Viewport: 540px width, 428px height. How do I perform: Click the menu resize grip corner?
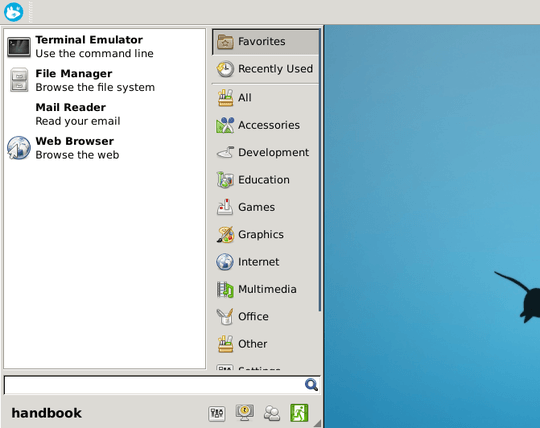(x=318, y=423)
